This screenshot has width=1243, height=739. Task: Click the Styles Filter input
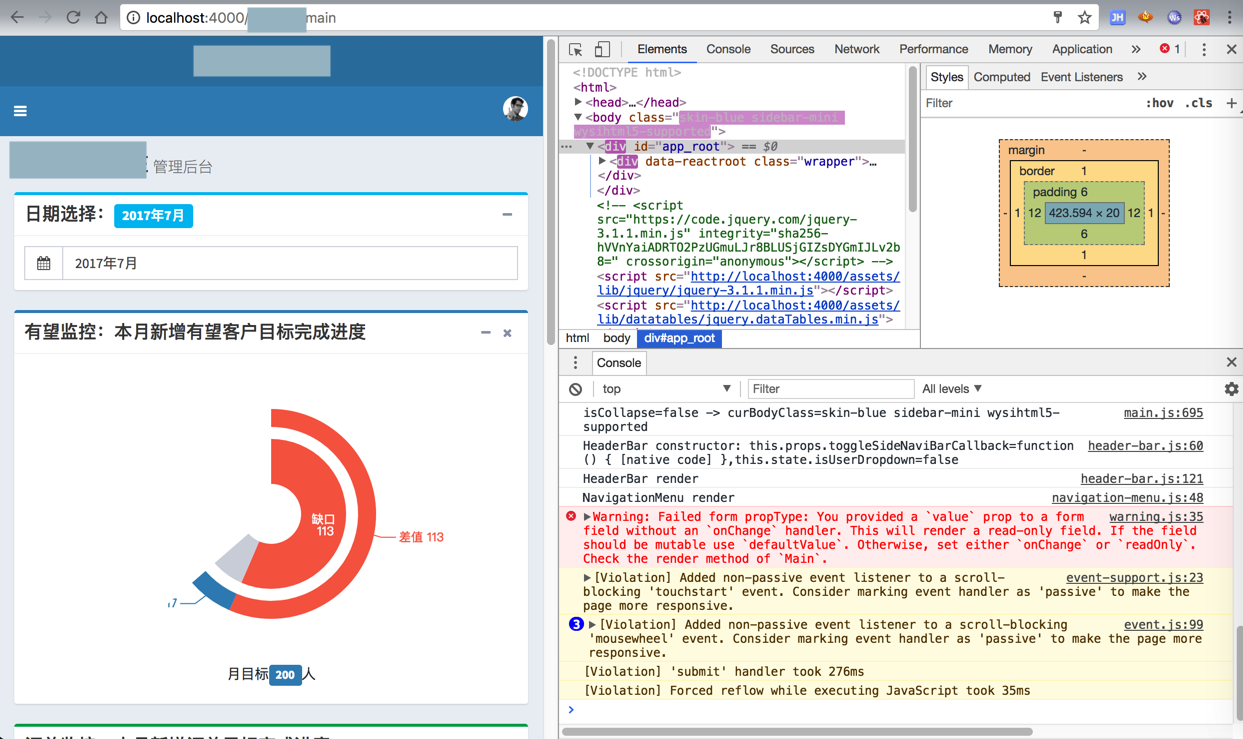click(x=1030, y=103)
